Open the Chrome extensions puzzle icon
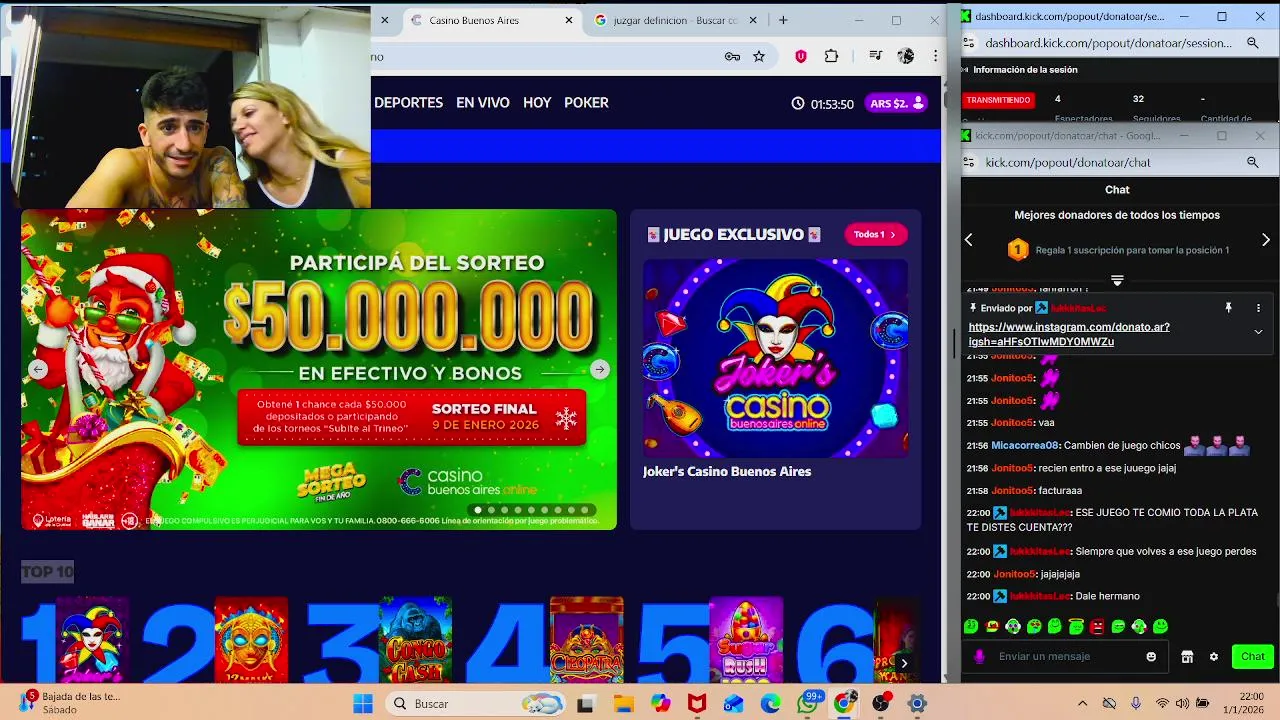The width and height of the screenshot is (1280, 720). (831, 57)
